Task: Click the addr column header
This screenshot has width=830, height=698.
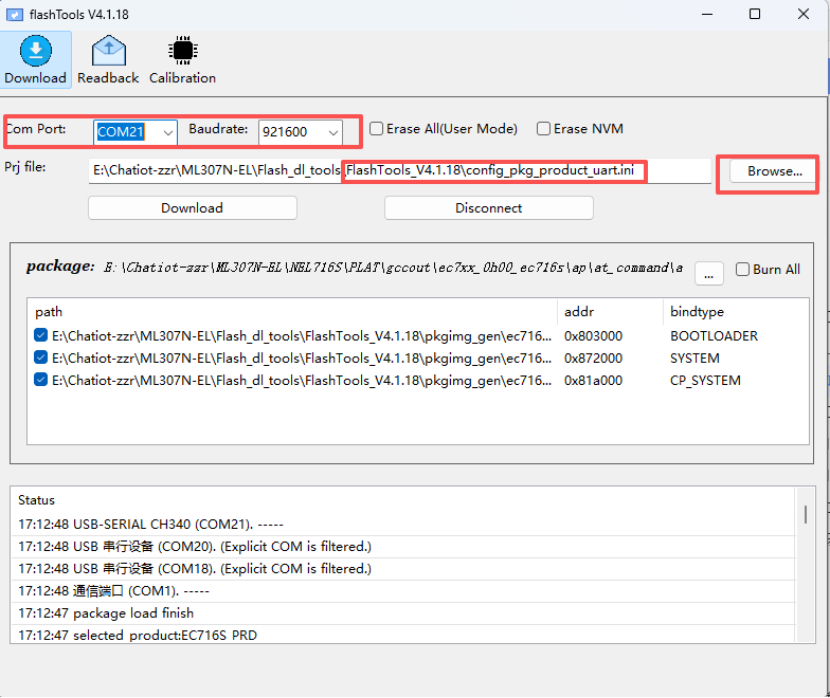Action: pyautogui.click(x=610, y=312)
